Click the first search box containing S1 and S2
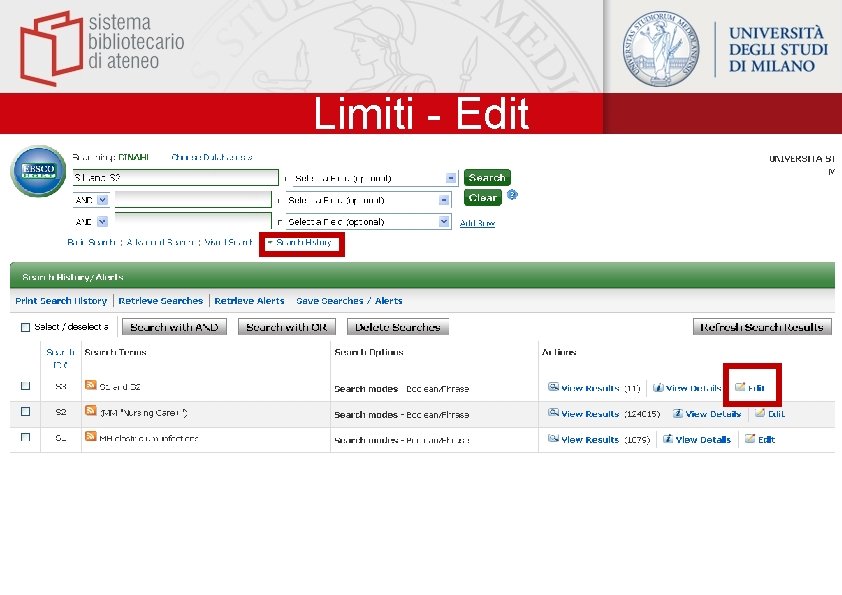This screenshot has width=842, height=595. tap(176, 178)
